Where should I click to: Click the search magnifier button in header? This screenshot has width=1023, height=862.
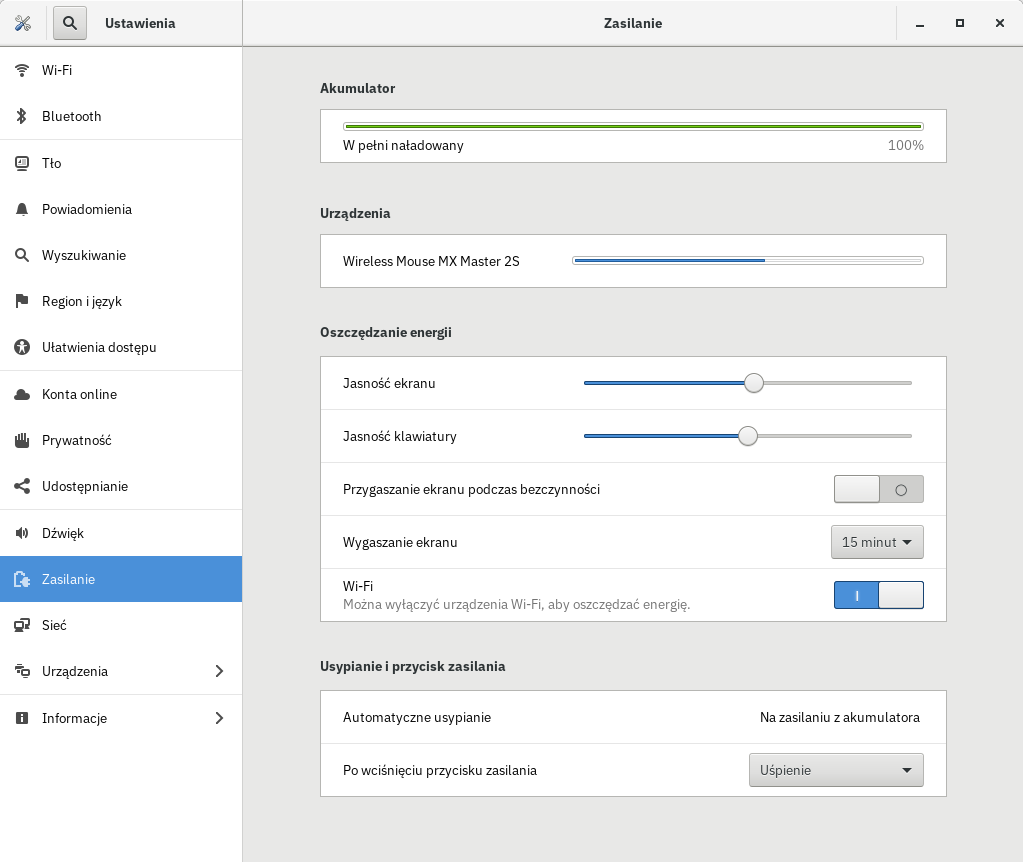[70, 23]
